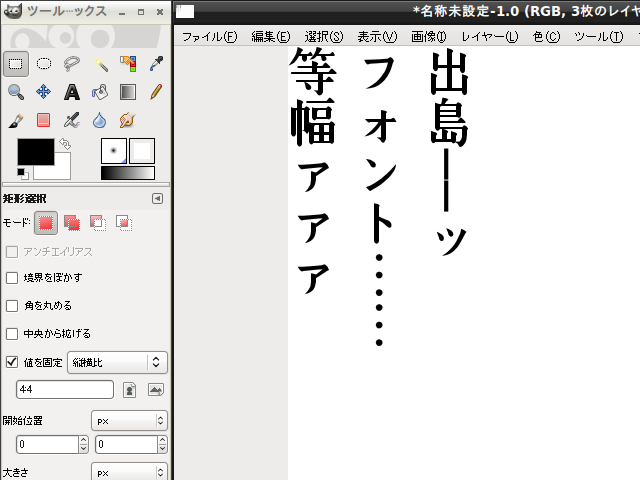
Task: Uncheck the 値を固定 checkbox
Action: tap(12, 362)
